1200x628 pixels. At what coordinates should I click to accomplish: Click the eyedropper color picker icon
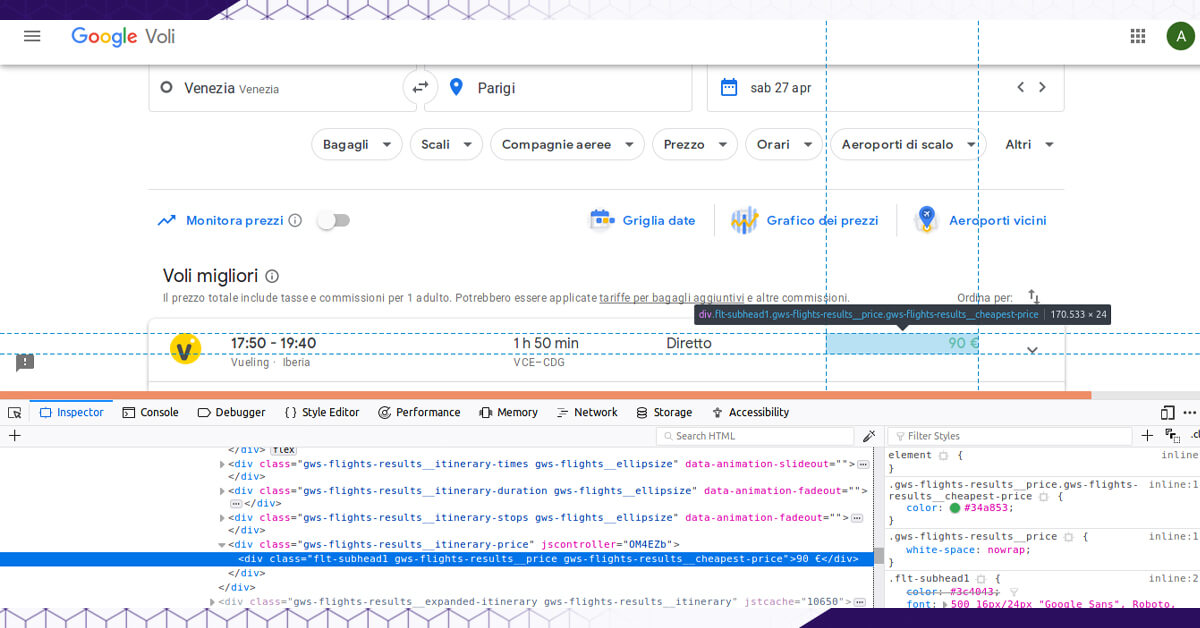click(x=869, y=436)
